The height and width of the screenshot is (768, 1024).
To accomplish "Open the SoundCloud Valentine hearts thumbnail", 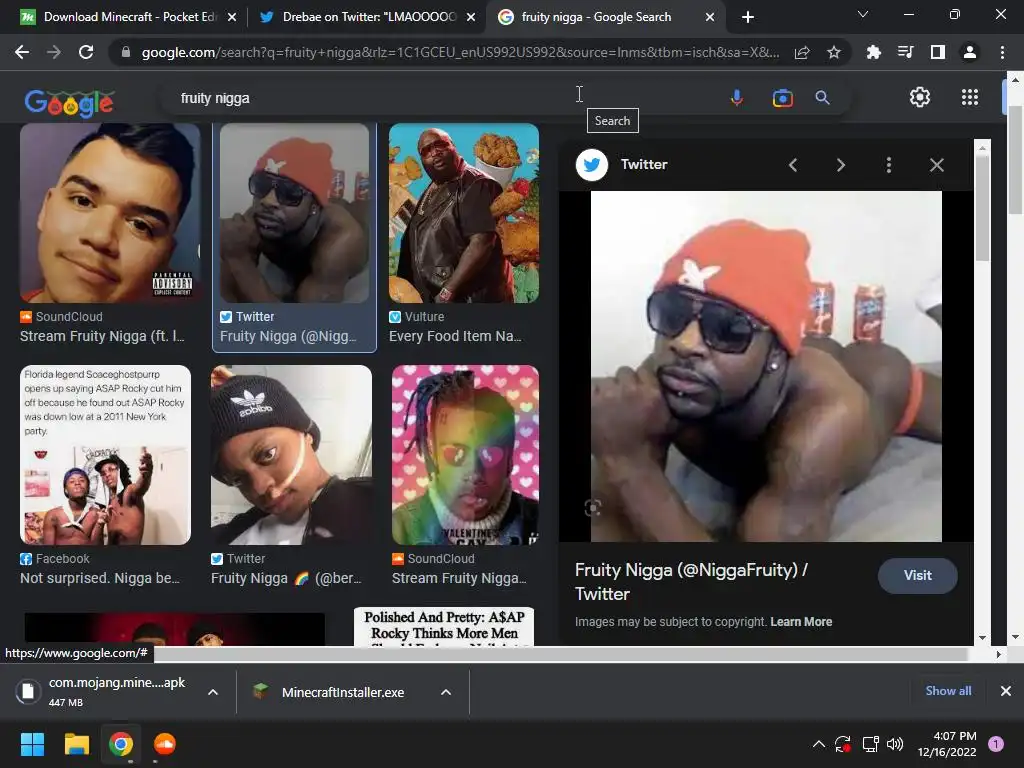I will [465, 455].
